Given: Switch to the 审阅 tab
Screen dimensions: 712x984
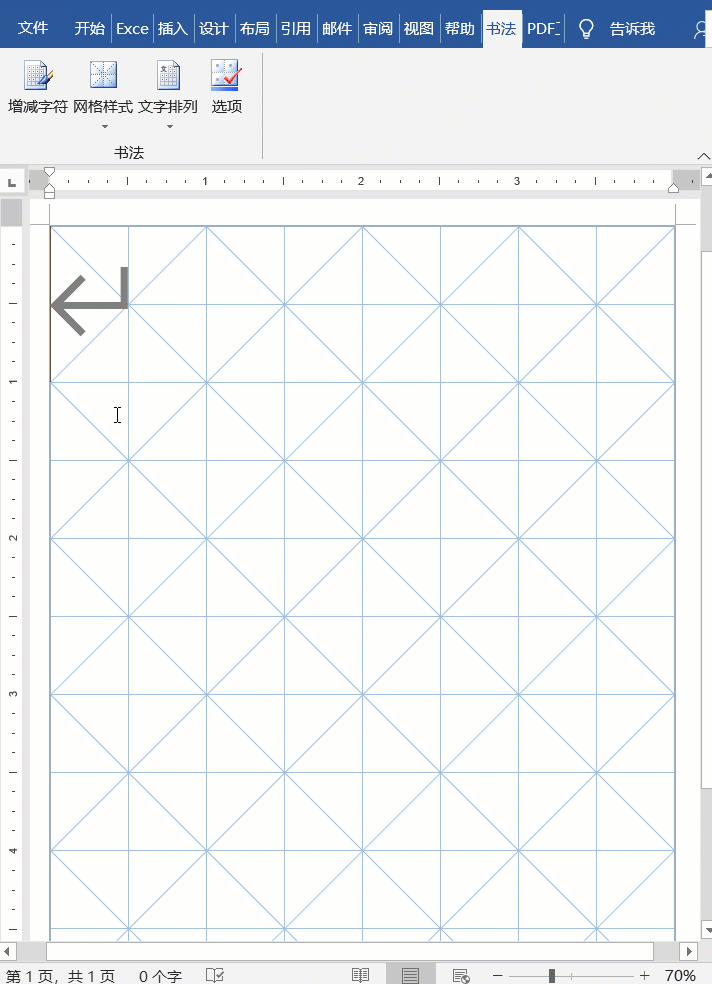Looking at the screenshot, I should [378, 28].
